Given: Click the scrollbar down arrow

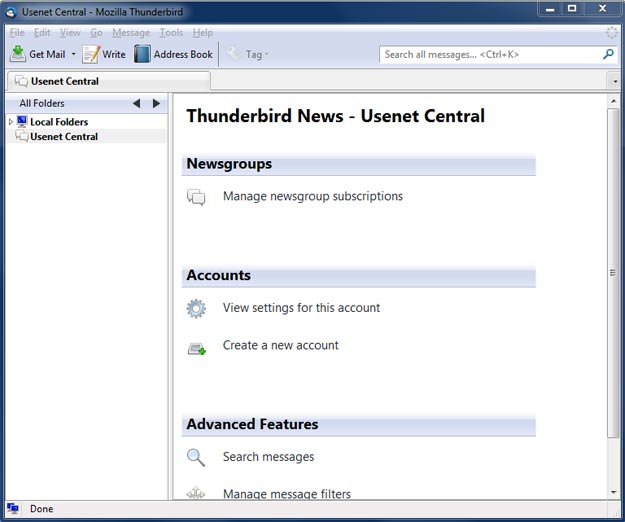Looking at the screenshot, I should click(x=613, y=493).
